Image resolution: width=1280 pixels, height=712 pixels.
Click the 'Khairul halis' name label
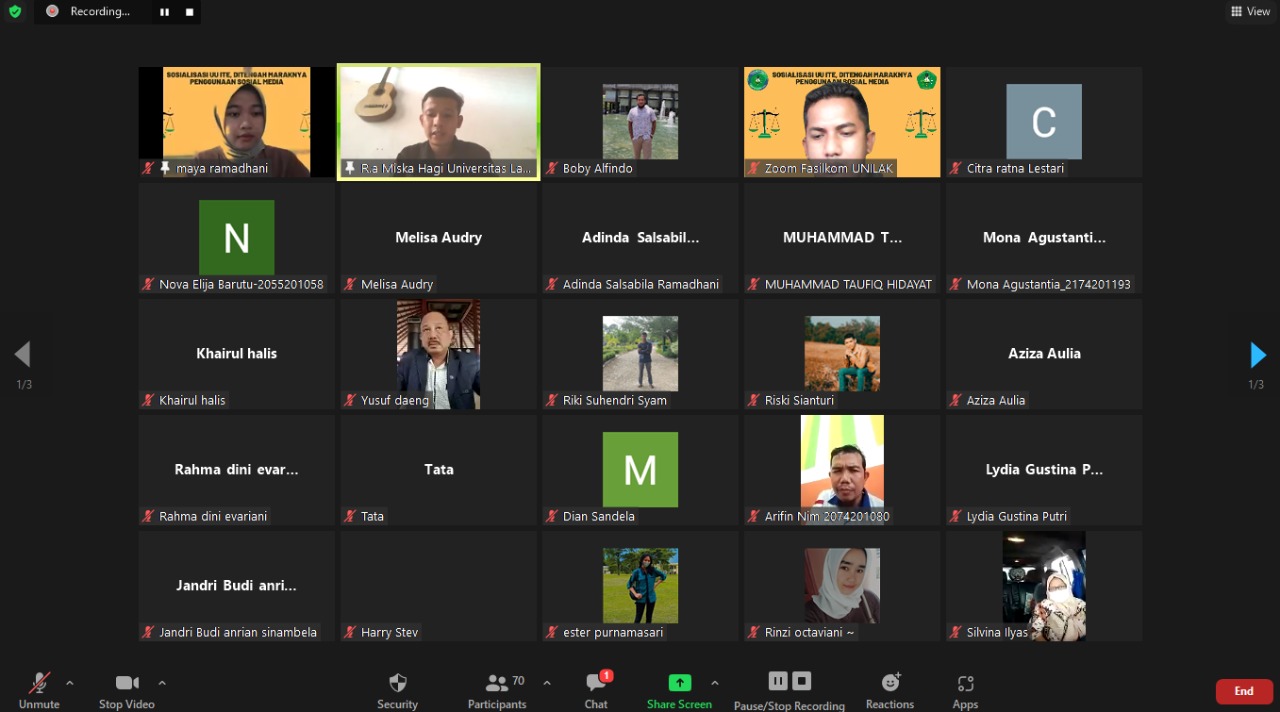[192, 400]
